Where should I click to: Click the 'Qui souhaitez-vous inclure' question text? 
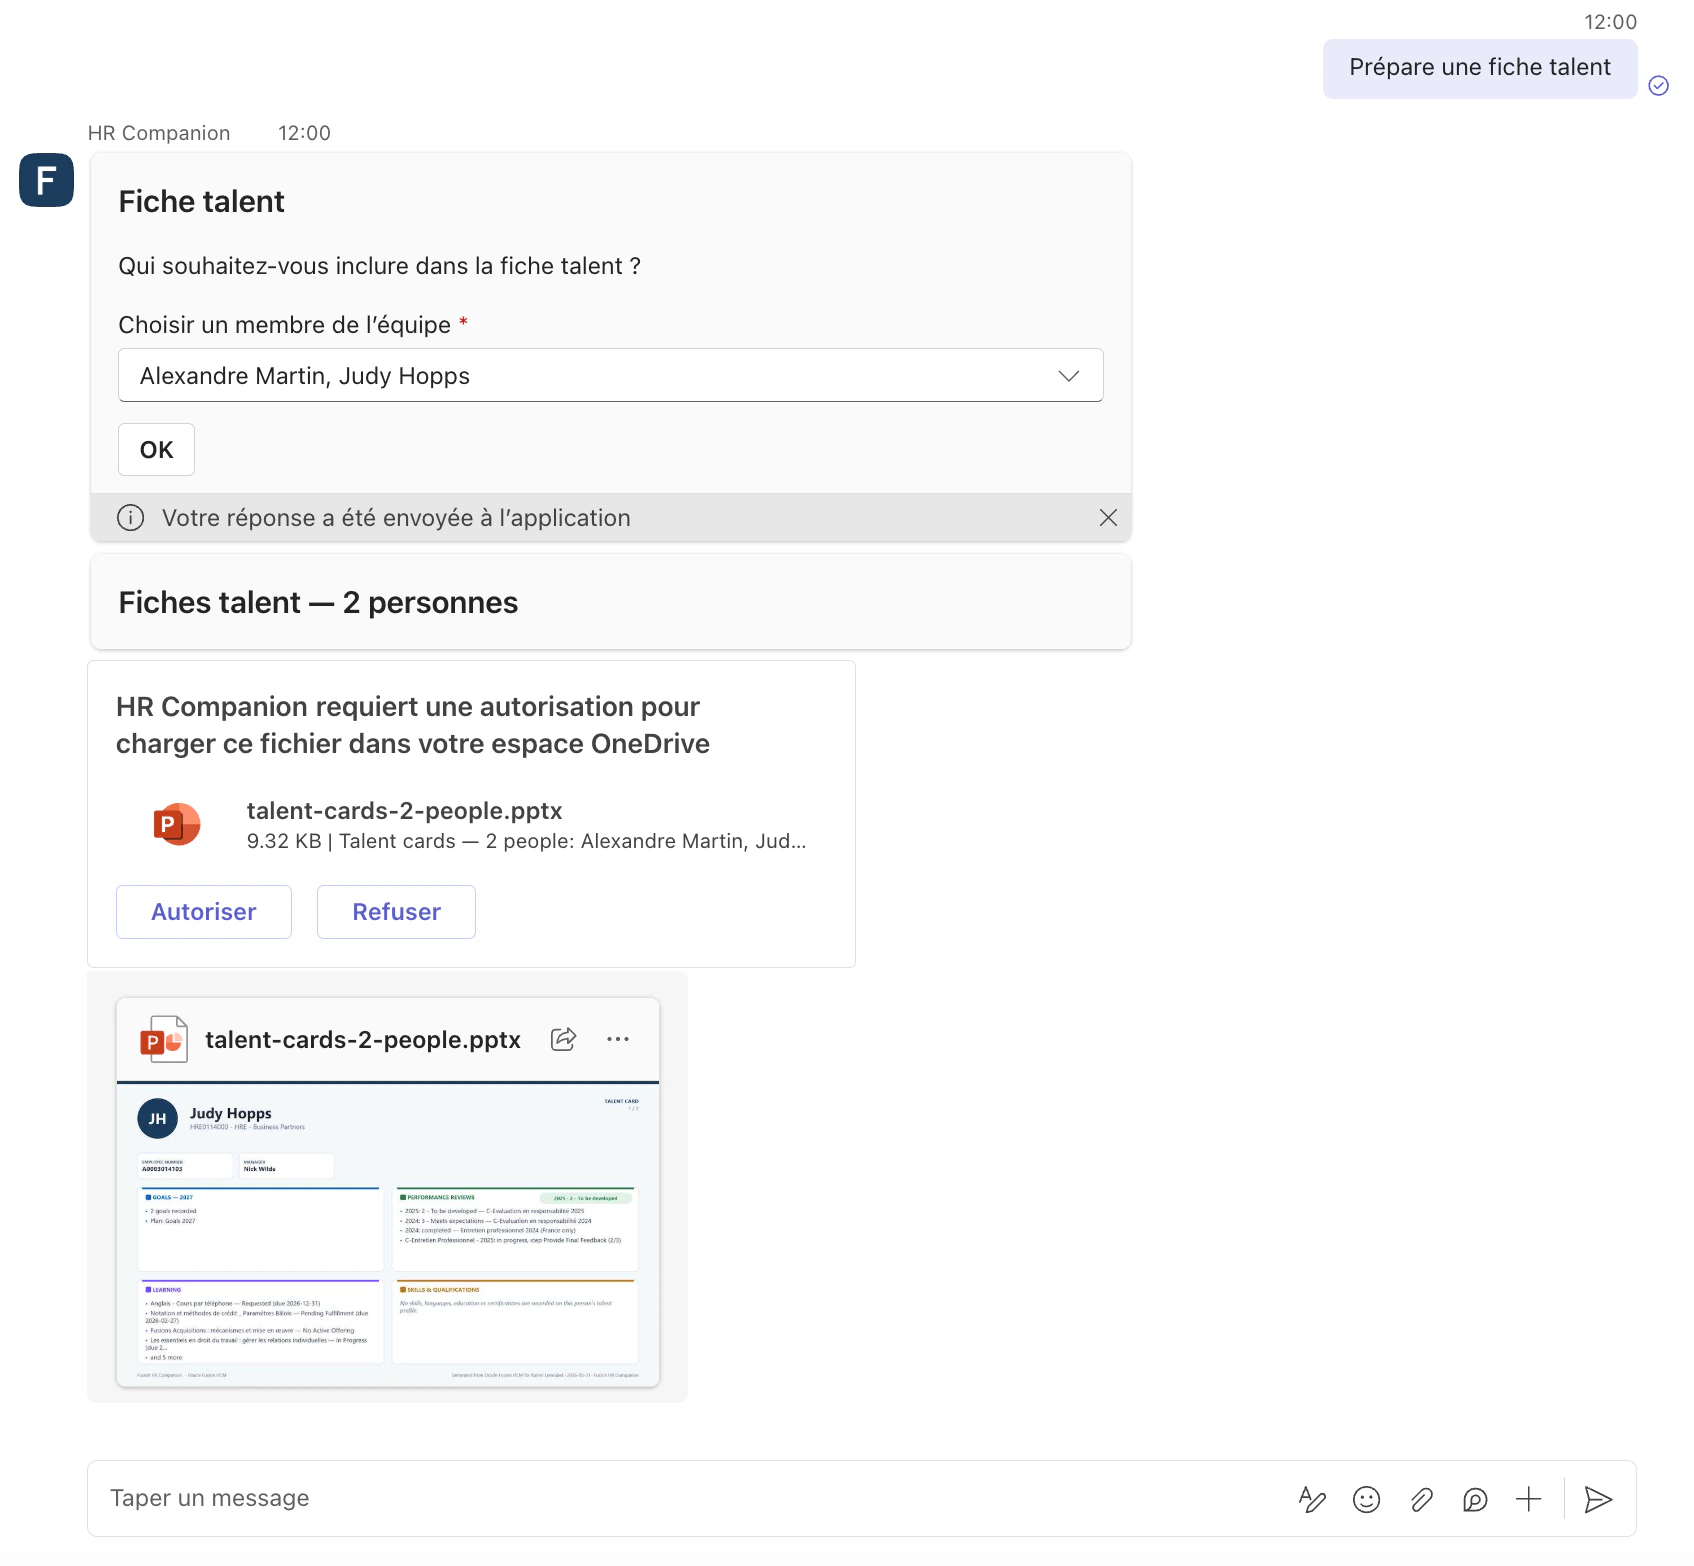point(380,266)
